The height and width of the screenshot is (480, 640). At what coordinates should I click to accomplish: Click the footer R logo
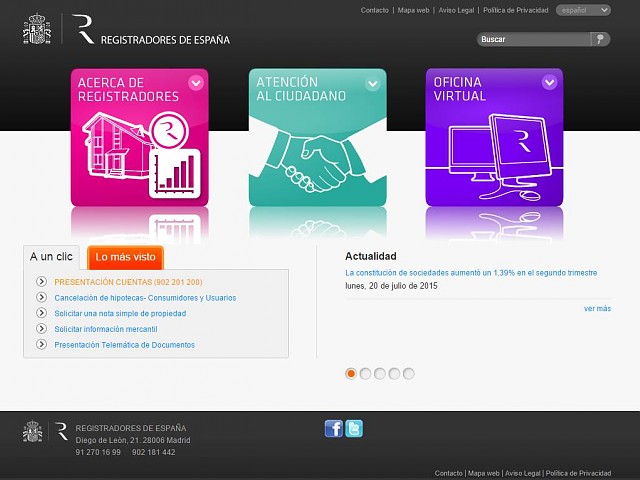click(x=61, y=431)
